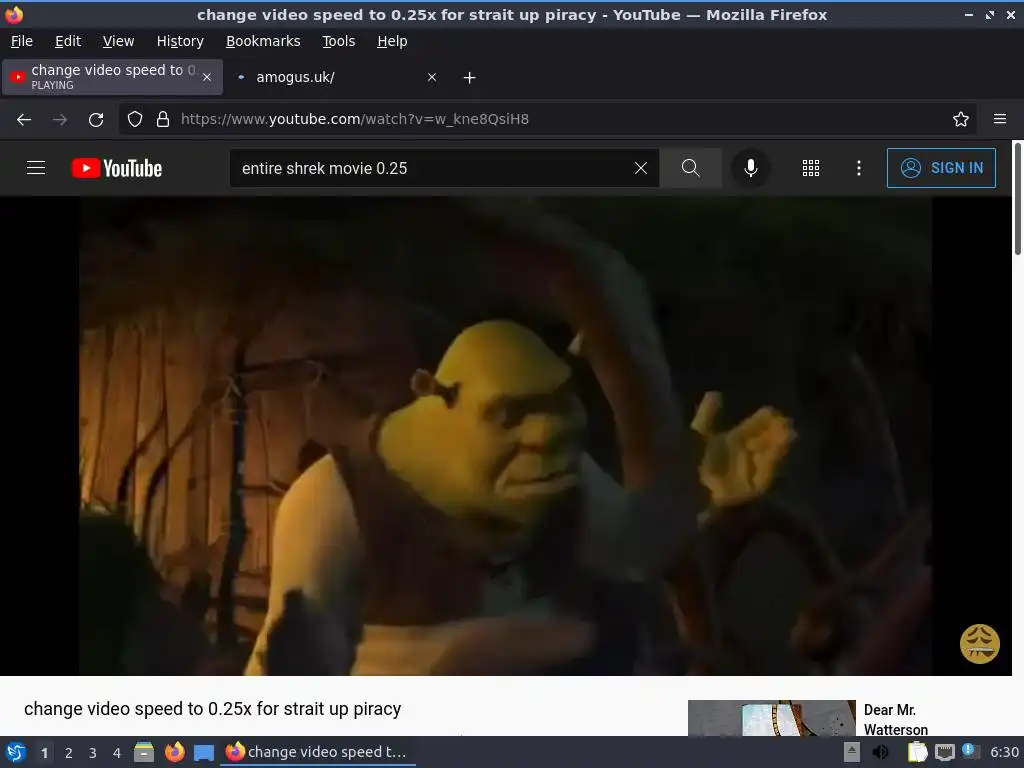Viewport: 1024px width, 768px height.
Task: Open the update notification tray icon
Action: coord(970,751)
